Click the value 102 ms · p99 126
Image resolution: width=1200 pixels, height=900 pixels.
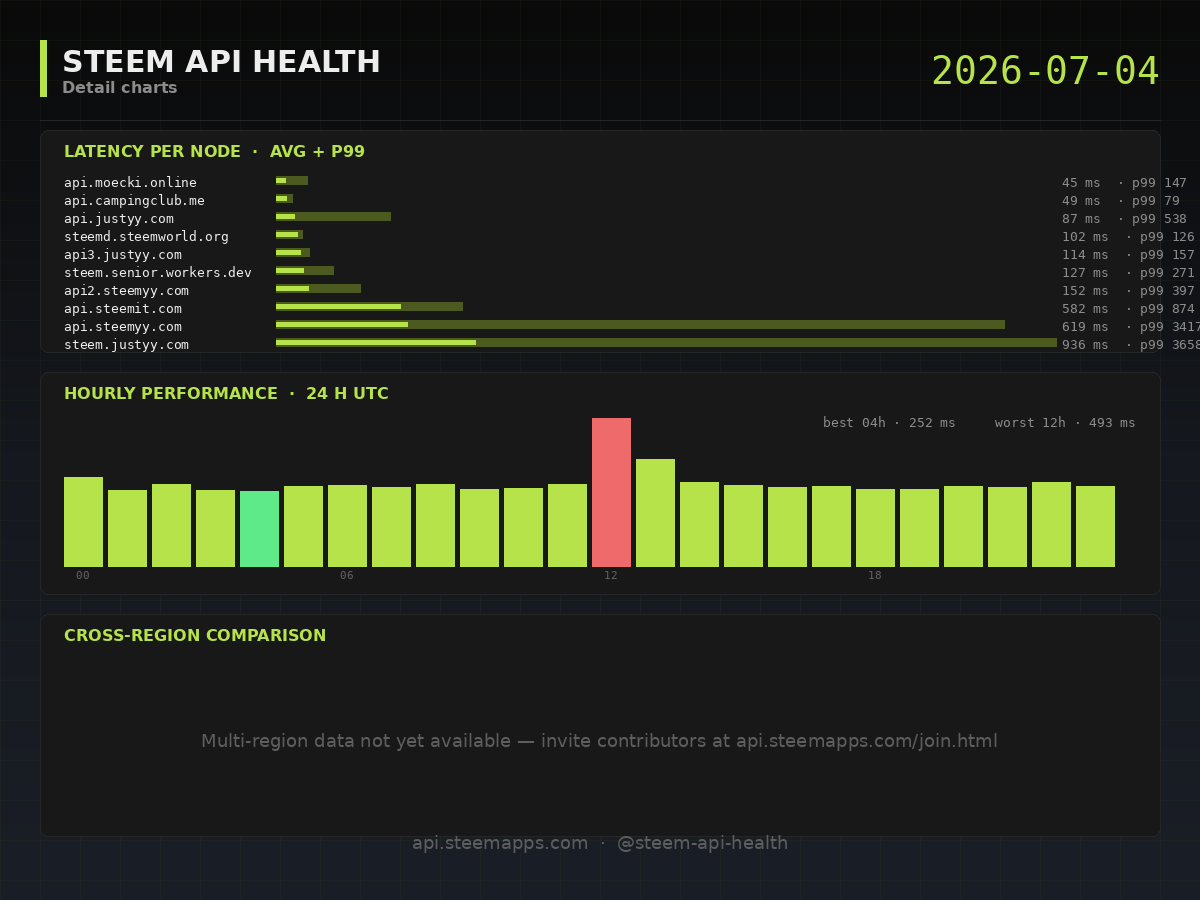click(1128, 237)
